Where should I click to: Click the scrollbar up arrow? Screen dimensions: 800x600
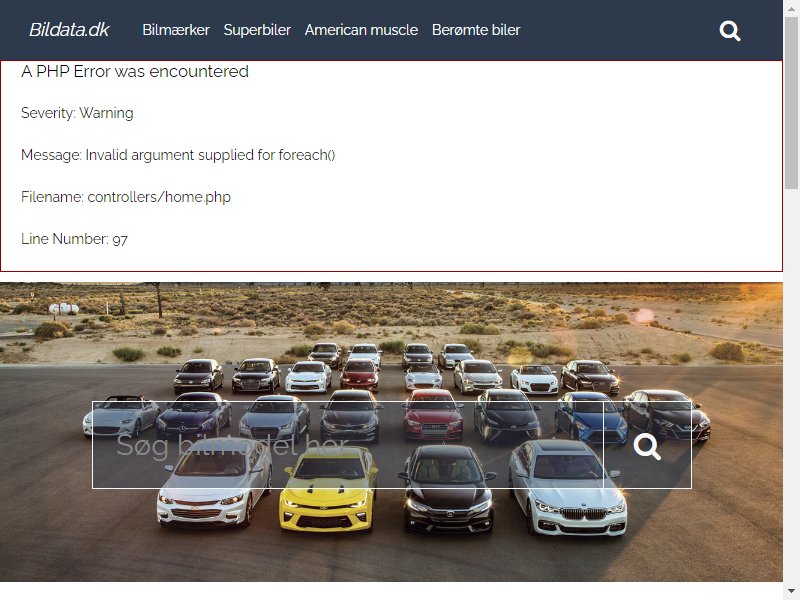pos(791,7)
